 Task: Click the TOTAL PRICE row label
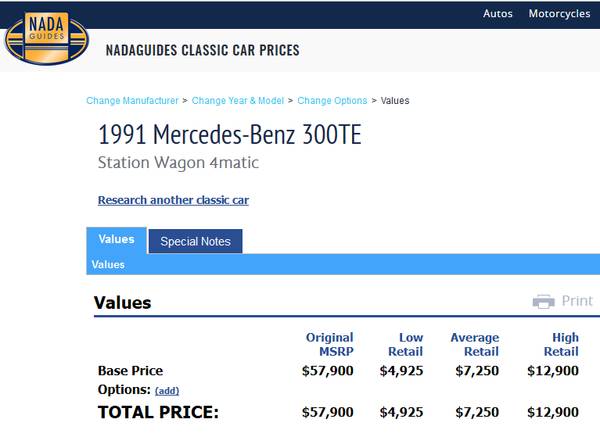point(157,412)
